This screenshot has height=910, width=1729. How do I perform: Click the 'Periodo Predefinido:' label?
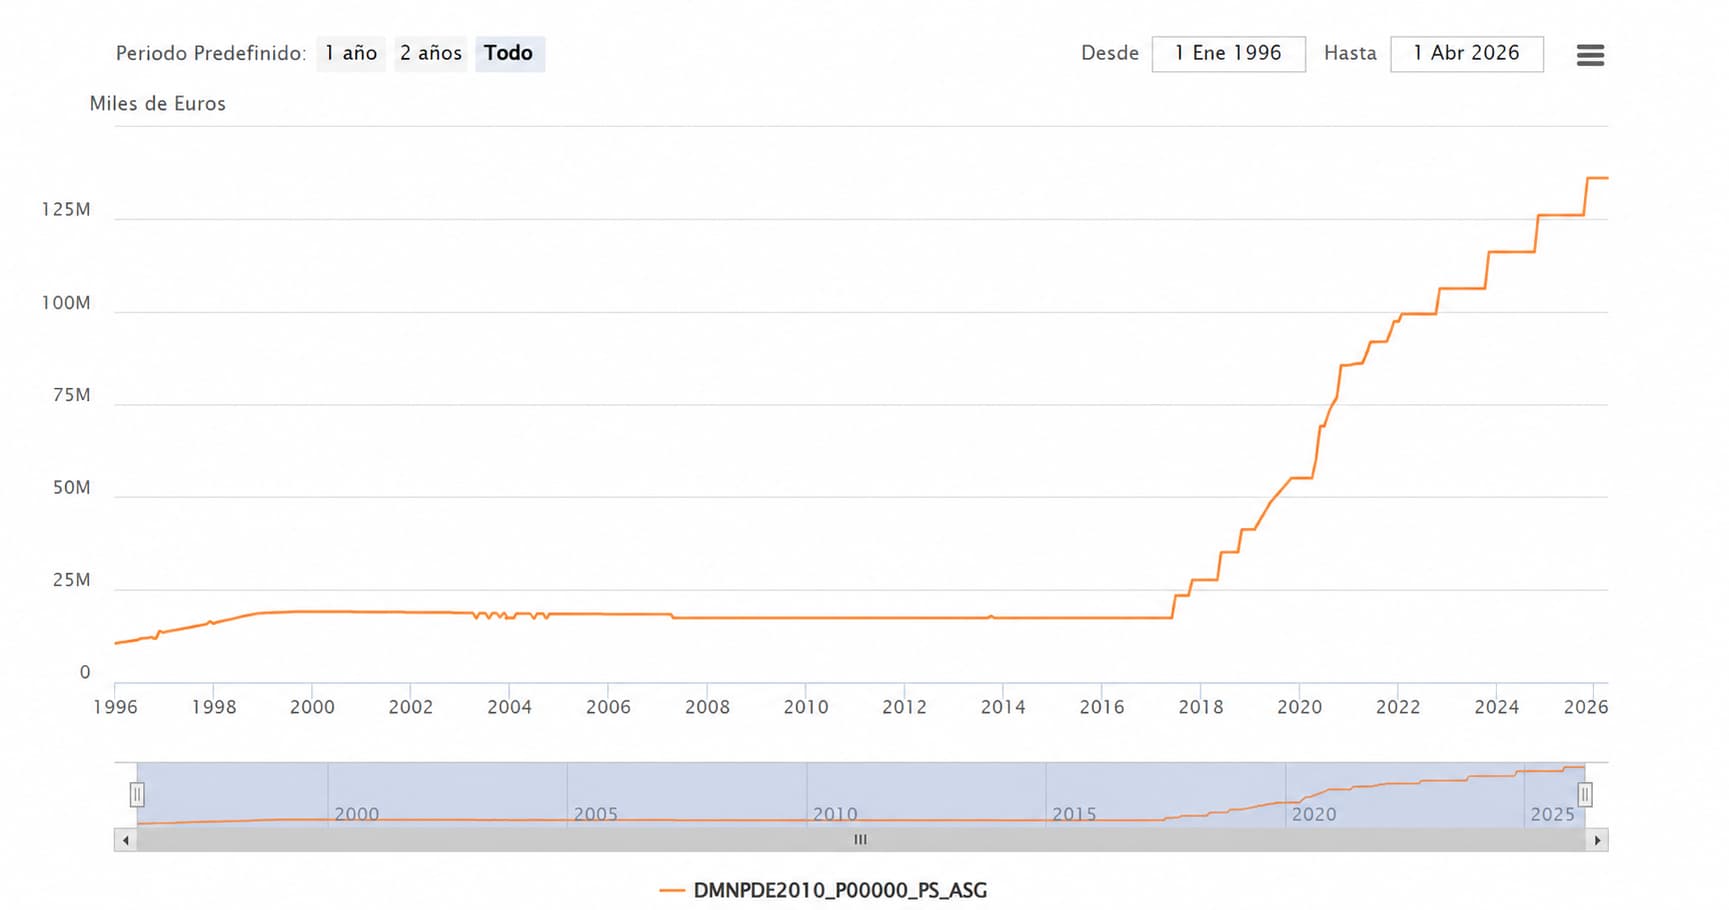(x=211, y=53)
